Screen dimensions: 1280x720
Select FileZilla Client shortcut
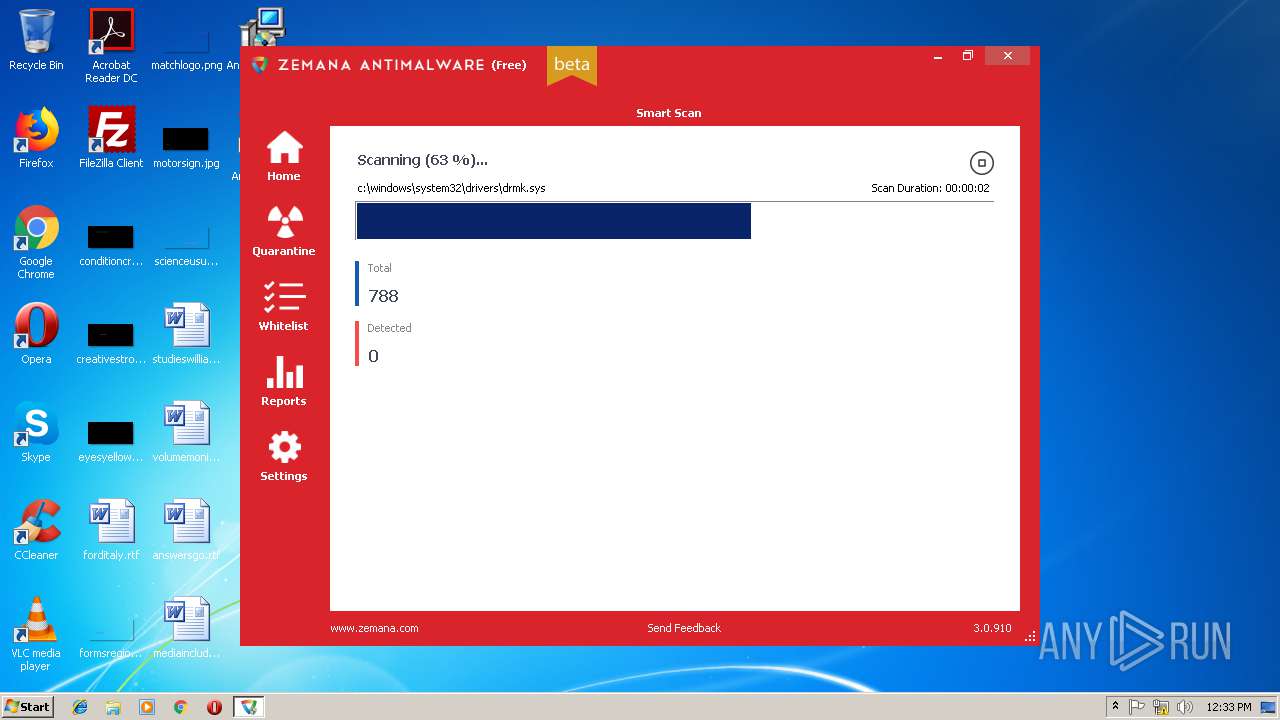coord(111,138)
